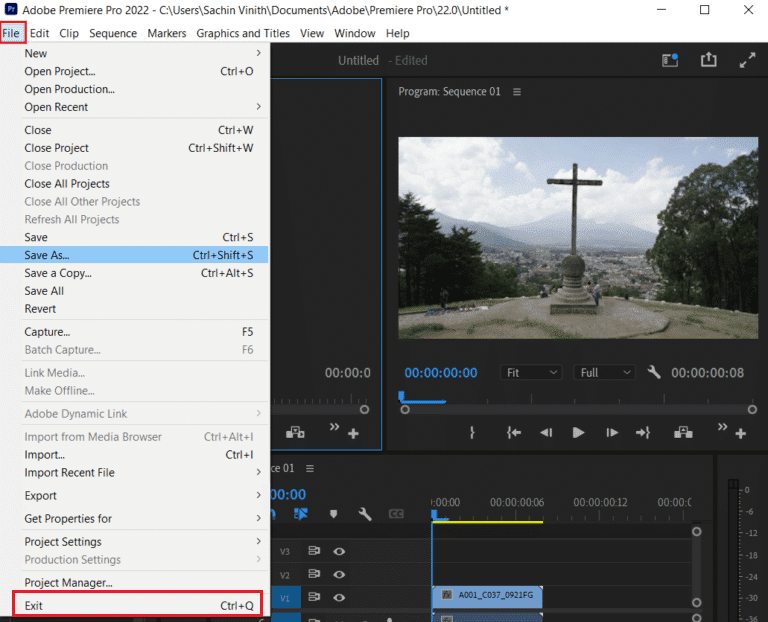Toggle V1 track targeting
The width and height of the screenshot is (768, 622).
(285, 598)
